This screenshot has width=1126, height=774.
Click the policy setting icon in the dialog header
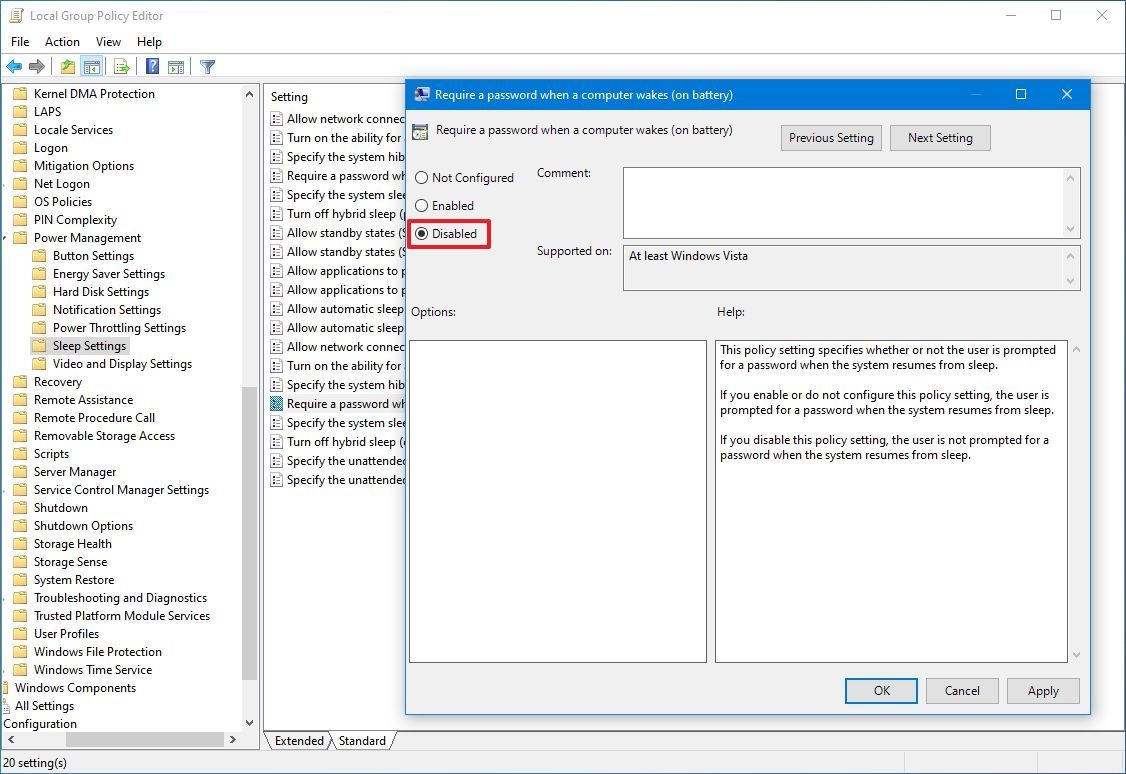[x=421, y=129]
